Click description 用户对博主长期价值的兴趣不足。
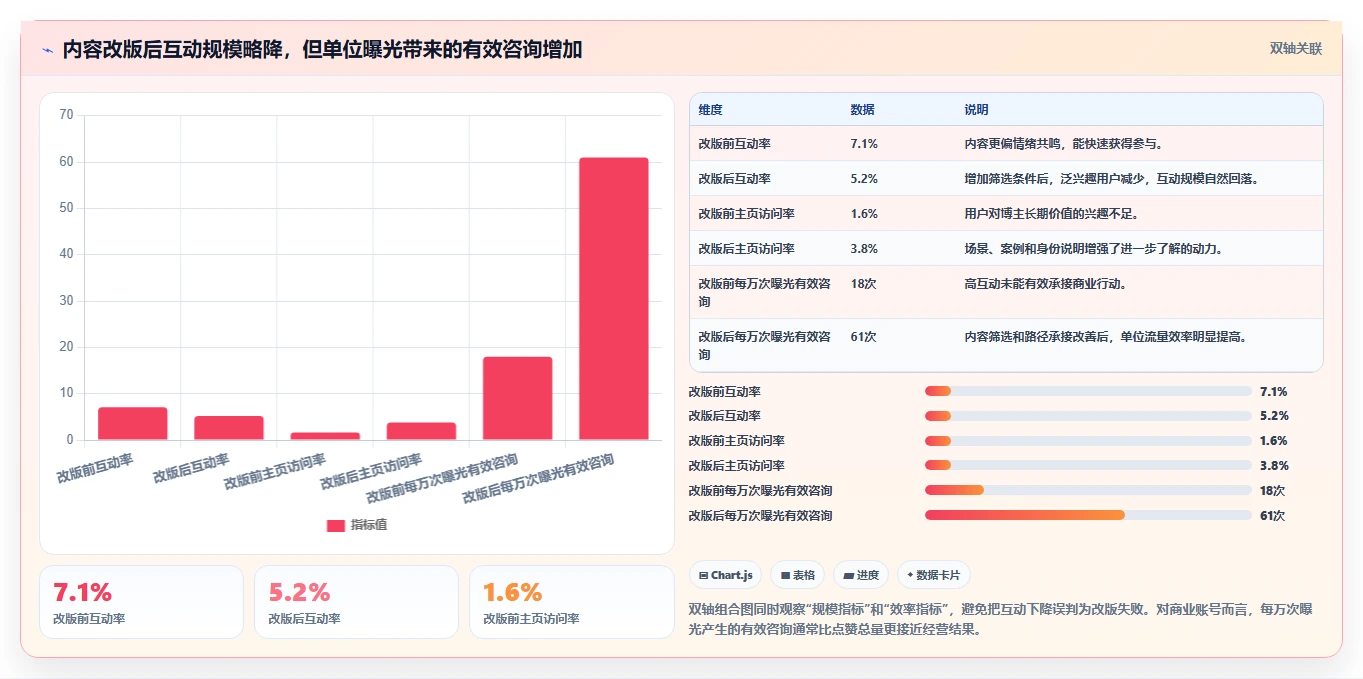The image size is (1363, 679). [x=1052, y=214]
